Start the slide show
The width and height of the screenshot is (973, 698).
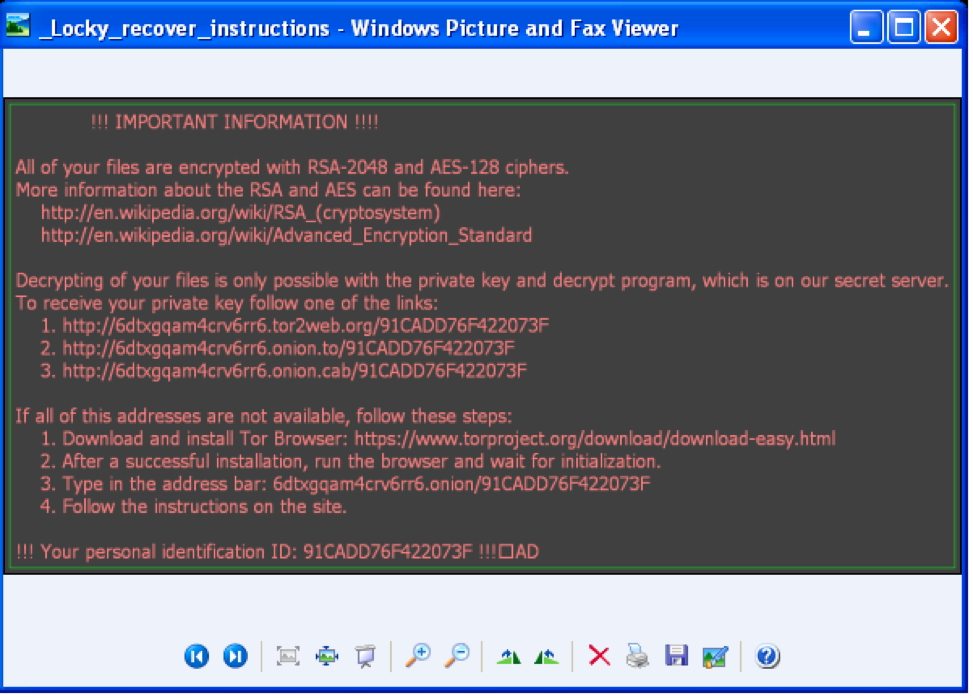365,656
